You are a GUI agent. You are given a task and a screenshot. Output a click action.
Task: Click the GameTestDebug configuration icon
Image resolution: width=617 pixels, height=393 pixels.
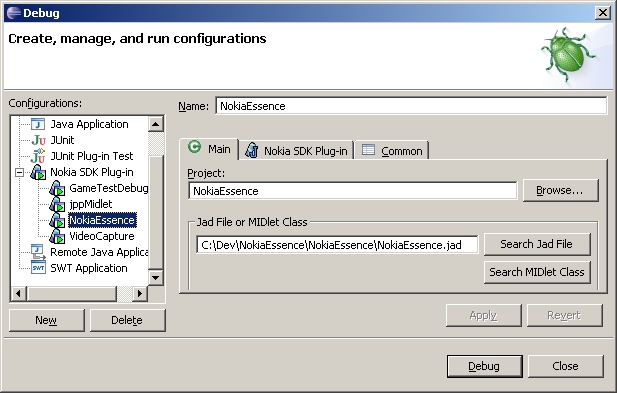point(57,188)
